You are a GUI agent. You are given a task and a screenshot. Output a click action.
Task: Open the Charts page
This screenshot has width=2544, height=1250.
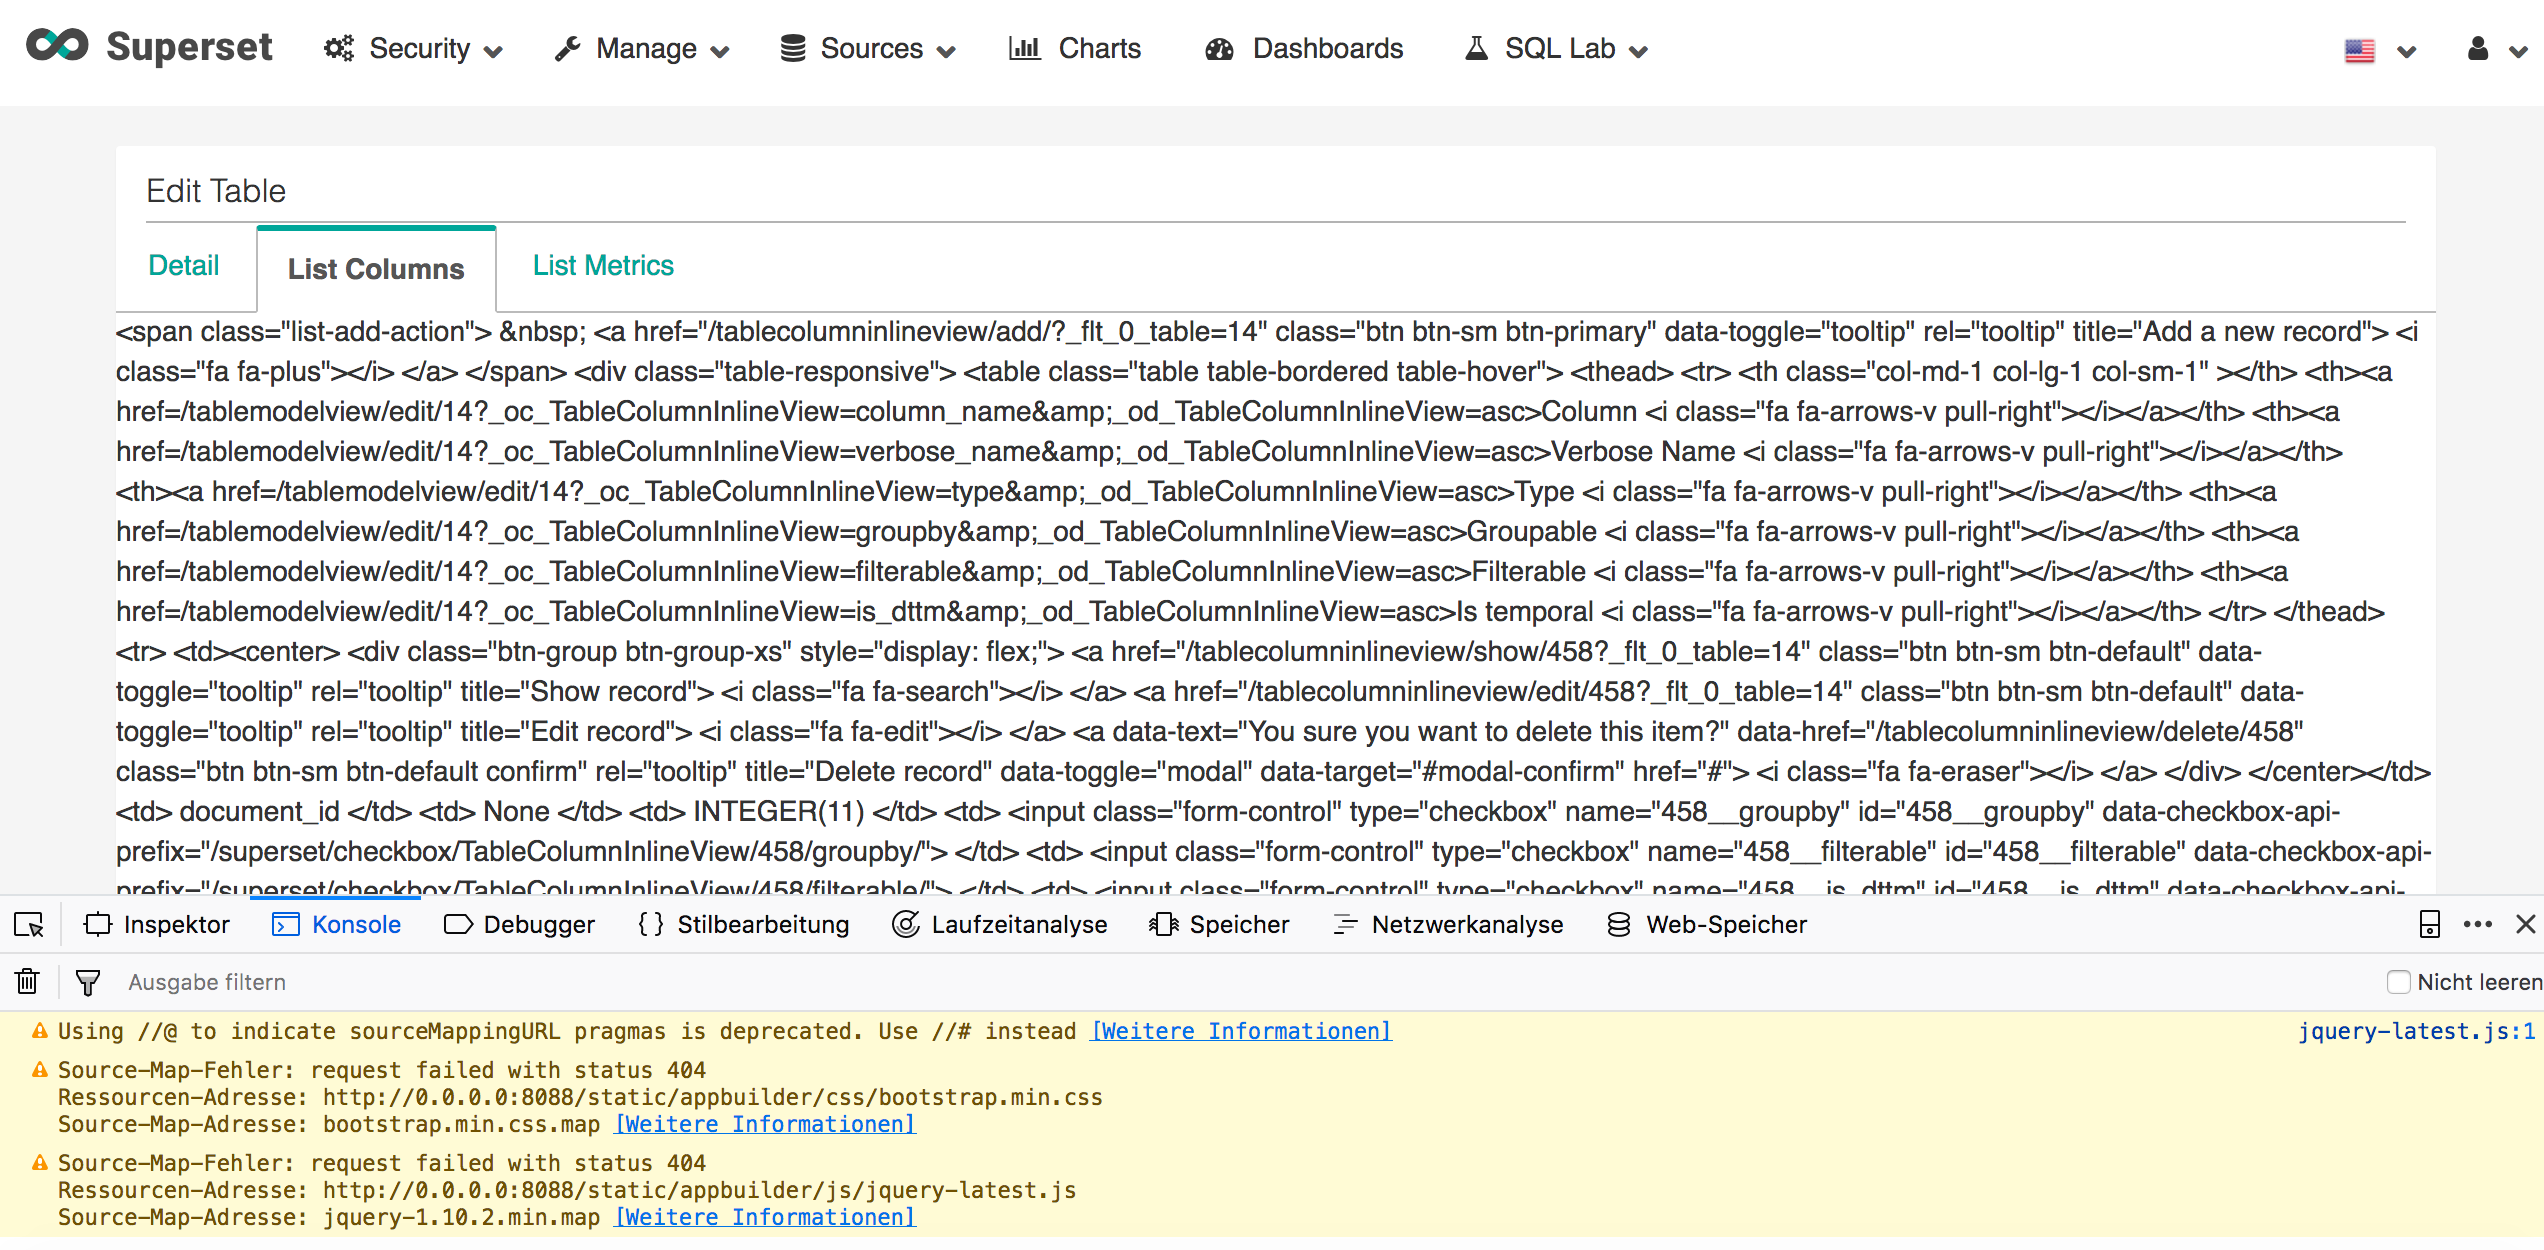1075,48
